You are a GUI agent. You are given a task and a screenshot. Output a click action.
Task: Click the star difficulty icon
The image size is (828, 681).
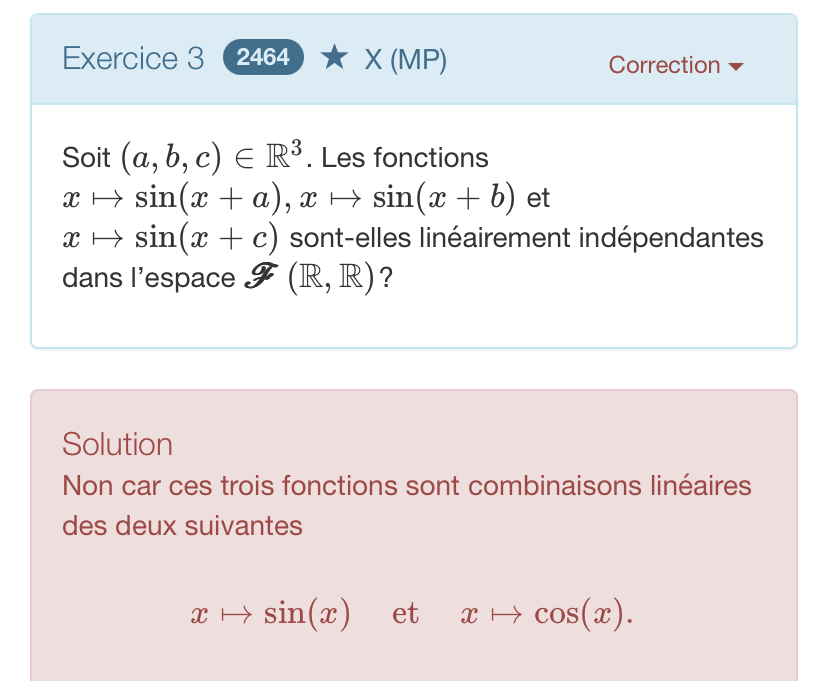pos(333,58)
